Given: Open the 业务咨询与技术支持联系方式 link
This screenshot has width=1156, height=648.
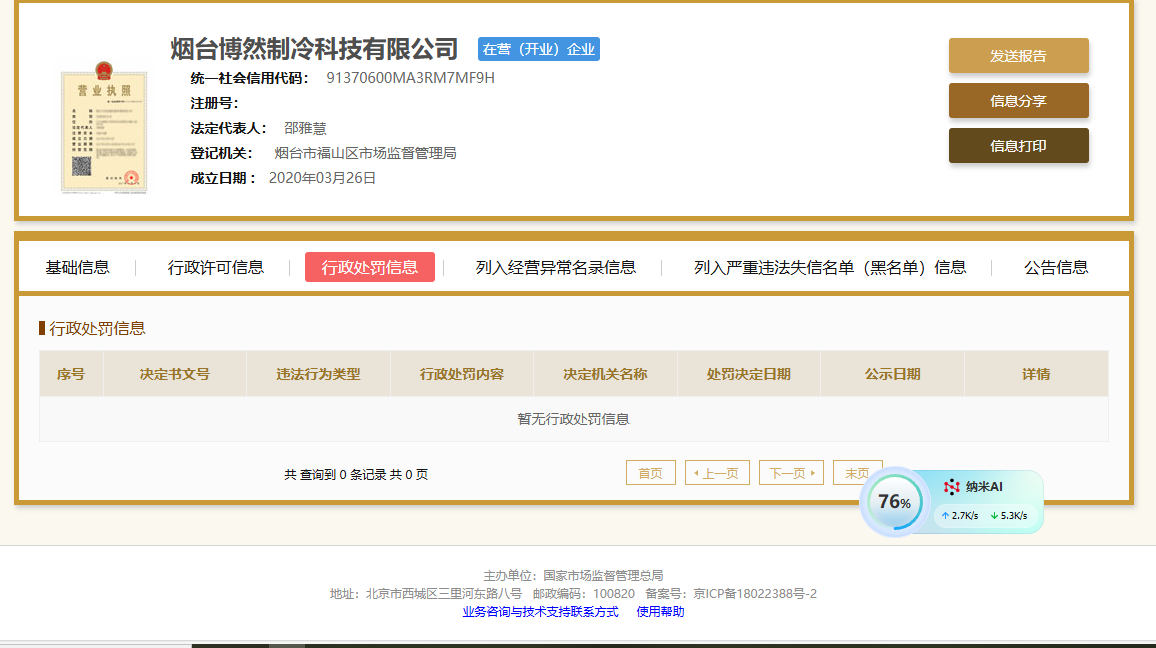Looking at the screenshot, I should pos(540,612).
